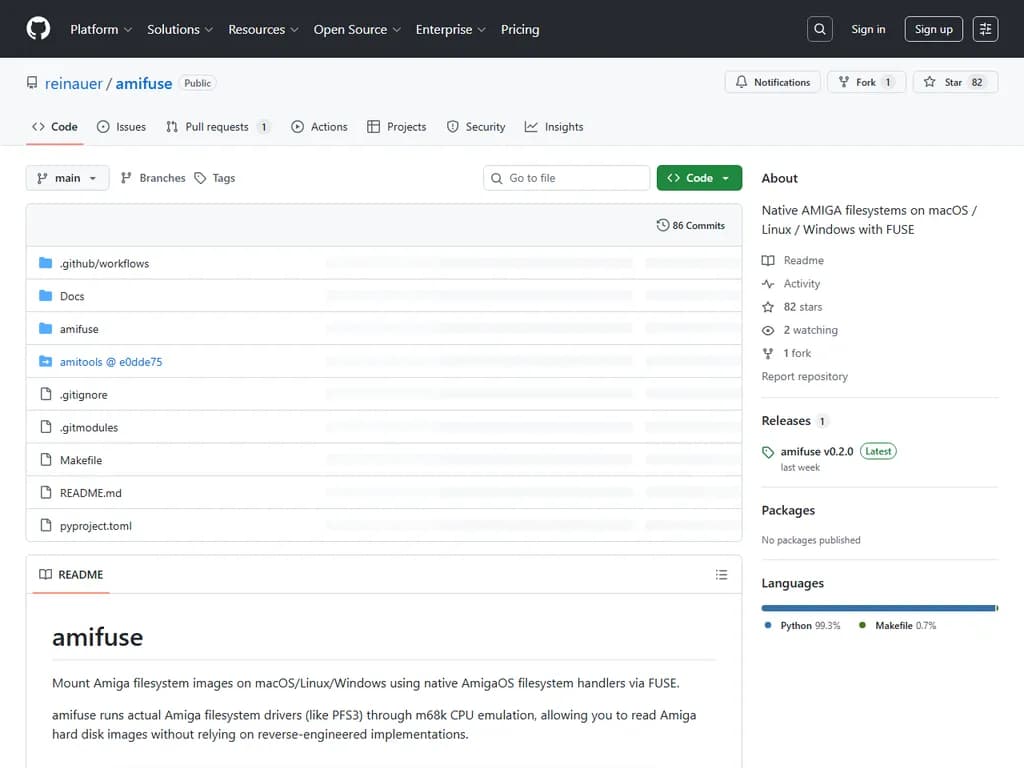The image size is (1024, 768).
Task: Click the Notifications bell button
Action: pyautogui.click(x=772, y=82)
